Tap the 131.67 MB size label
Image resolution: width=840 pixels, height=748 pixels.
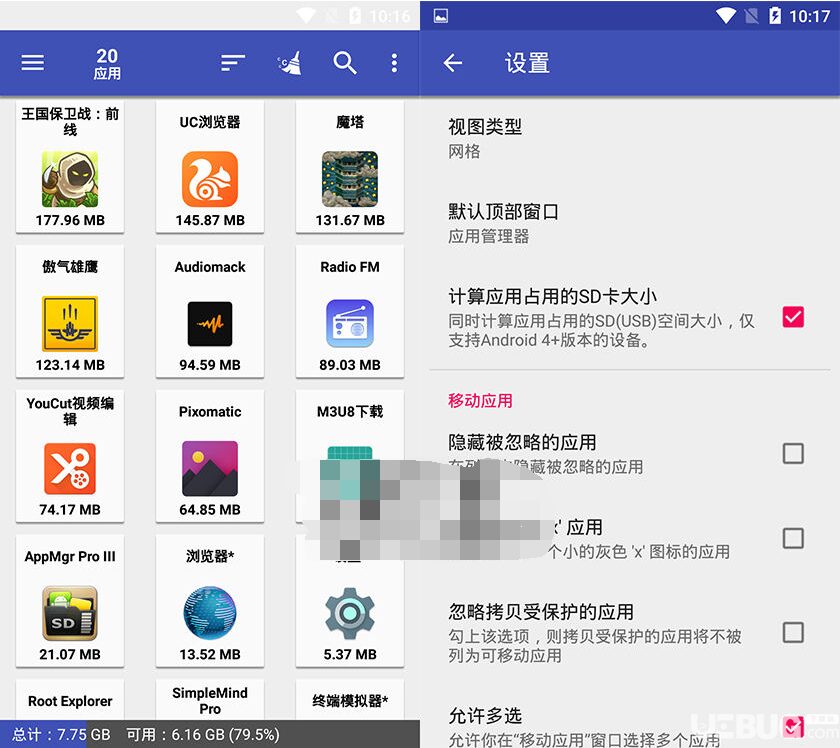click(350, 220)
